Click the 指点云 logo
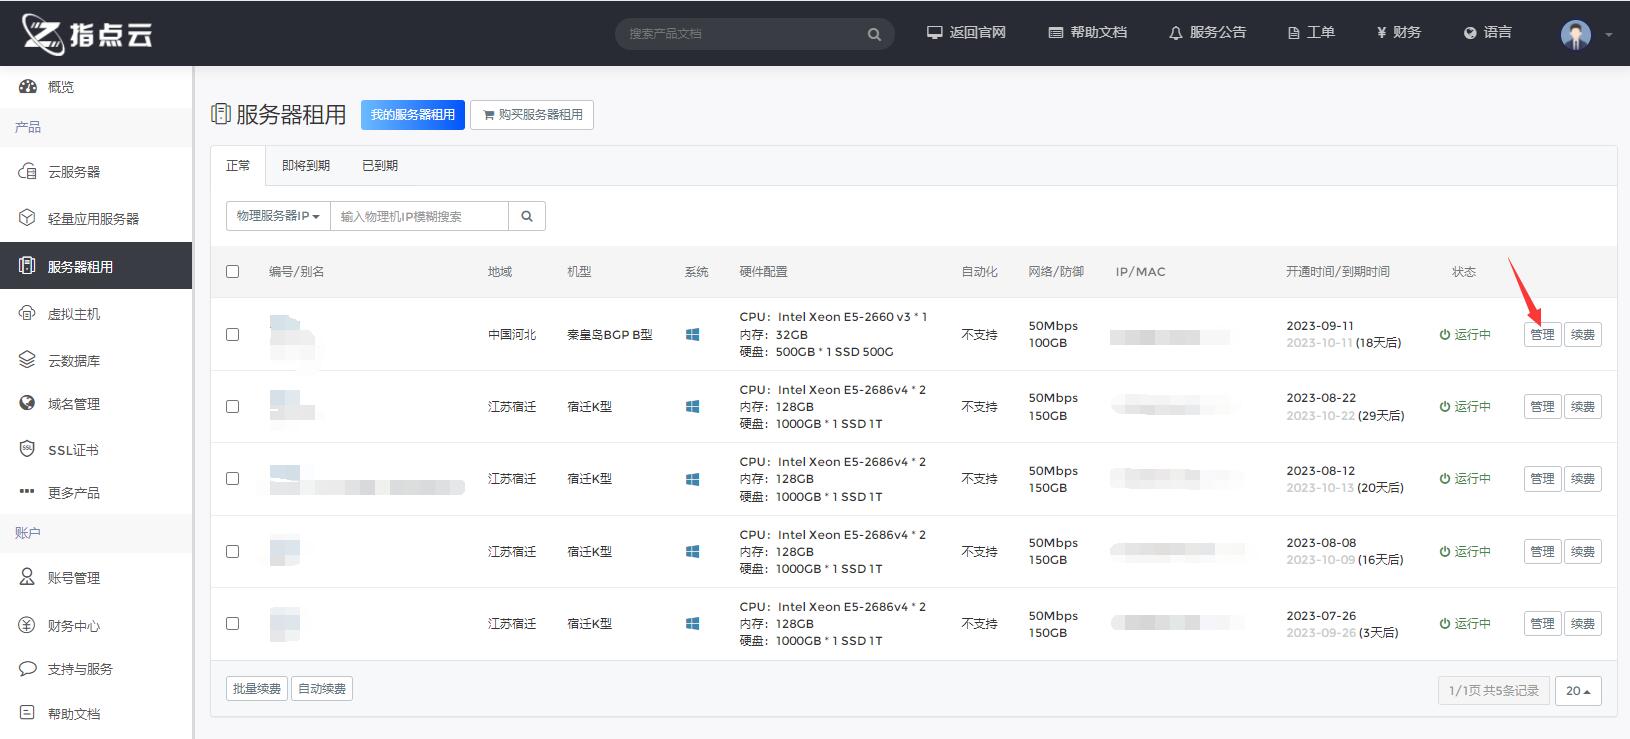1630x739 pixels. point(88,33)
